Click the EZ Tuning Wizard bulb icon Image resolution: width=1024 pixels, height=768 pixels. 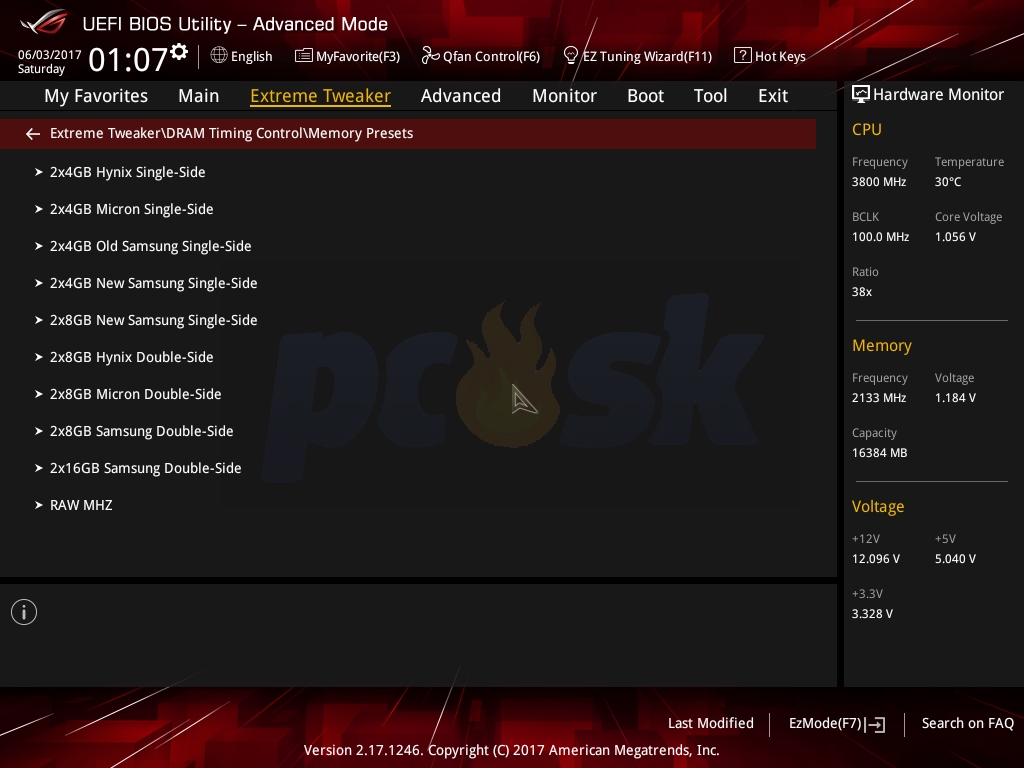pyautogui.click(x=571, y=56)
